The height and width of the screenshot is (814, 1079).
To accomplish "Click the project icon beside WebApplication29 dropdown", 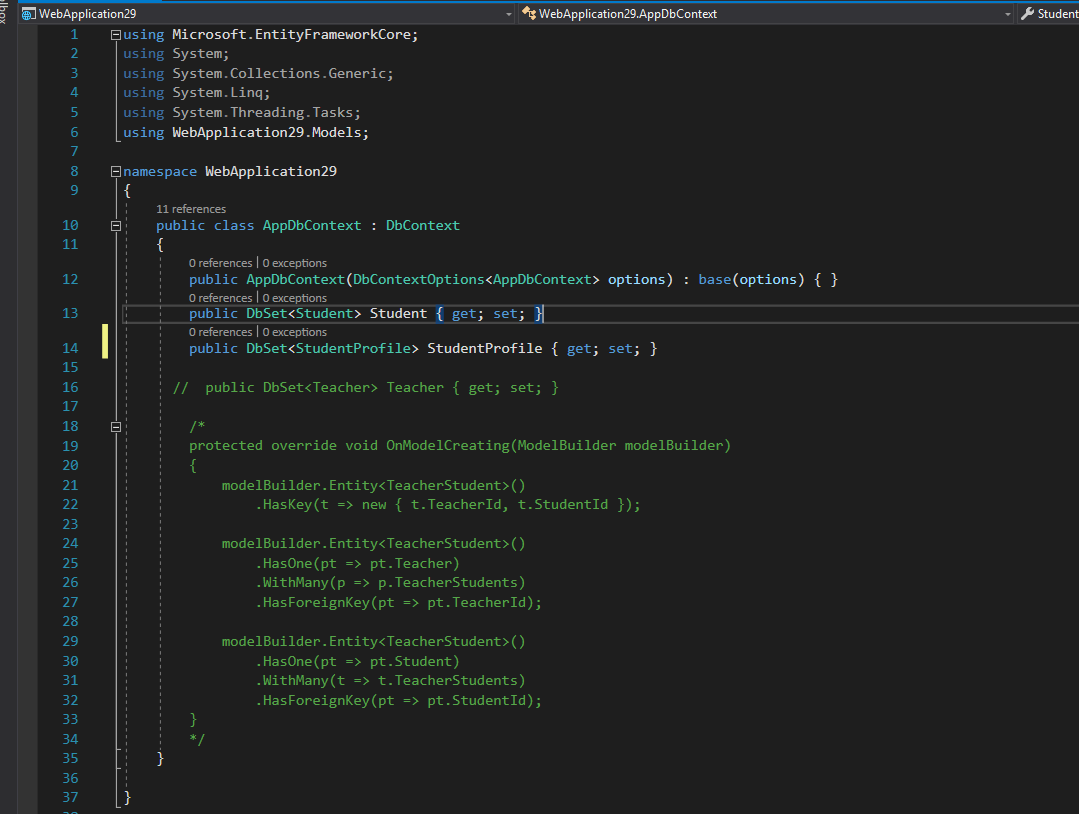I will 28,14.
